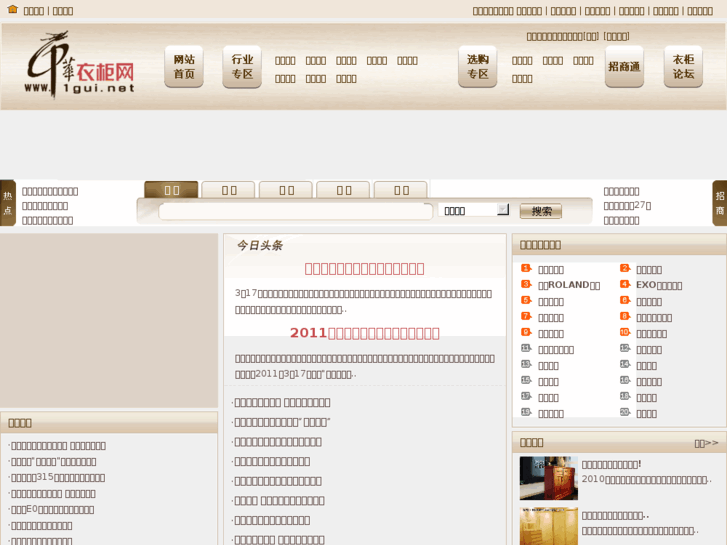Click the number 9 ranking badge

(x=526, y=333)
